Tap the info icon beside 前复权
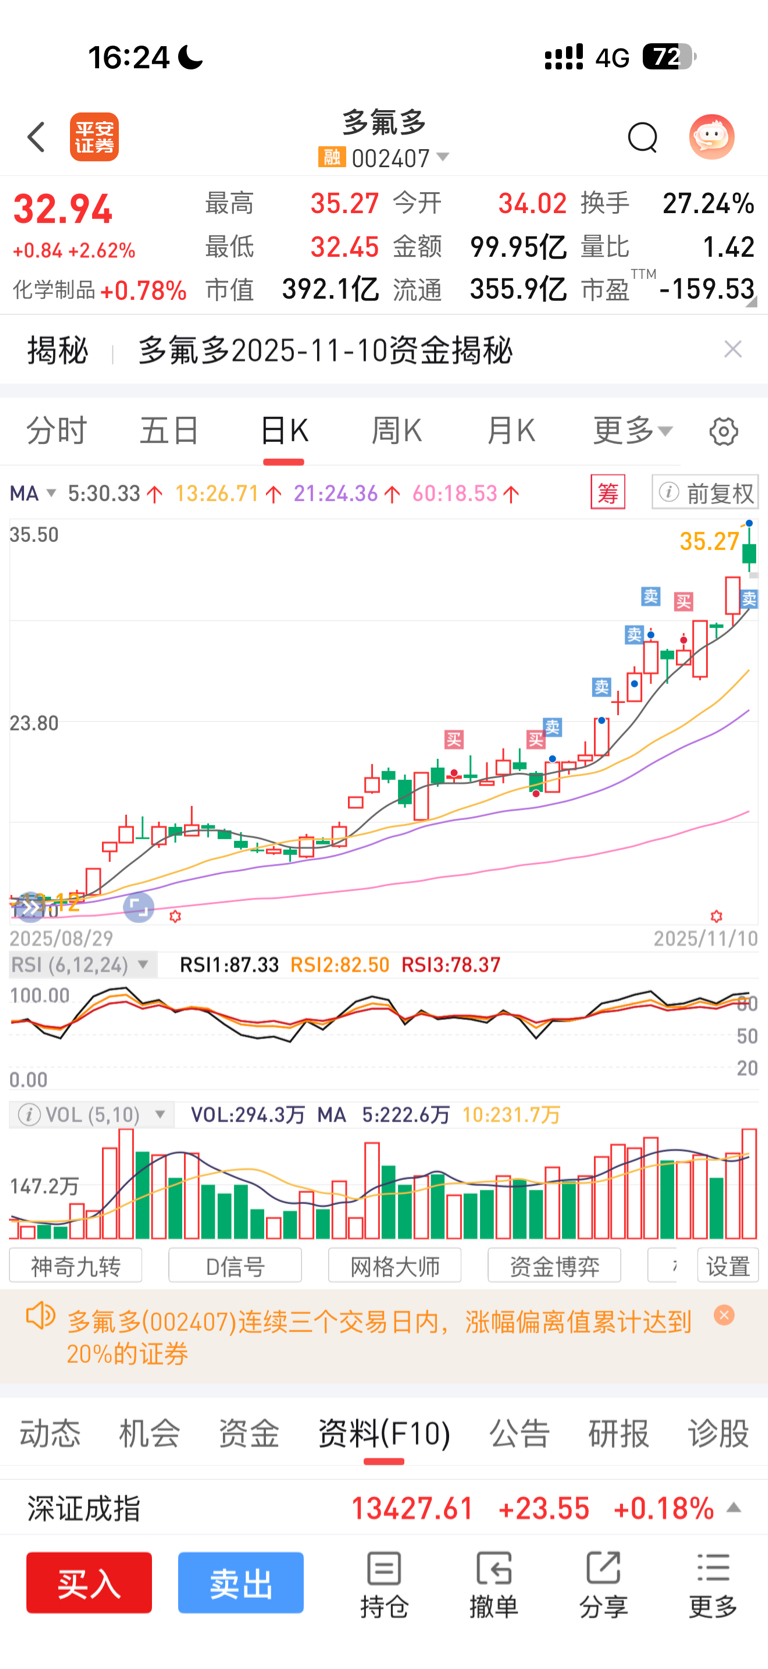768x1669 pixels. pyautogui.click(x=669, y=492)
